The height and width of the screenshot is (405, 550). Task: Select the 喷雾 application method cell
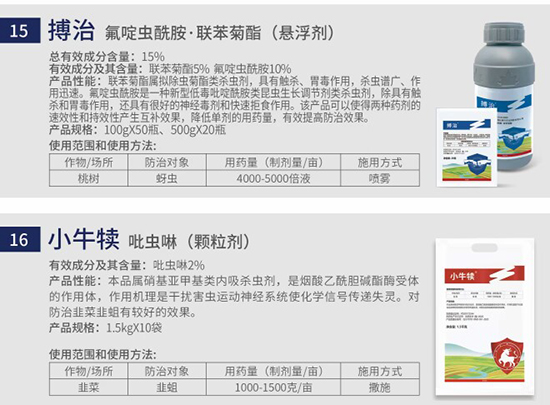point(380,178)
